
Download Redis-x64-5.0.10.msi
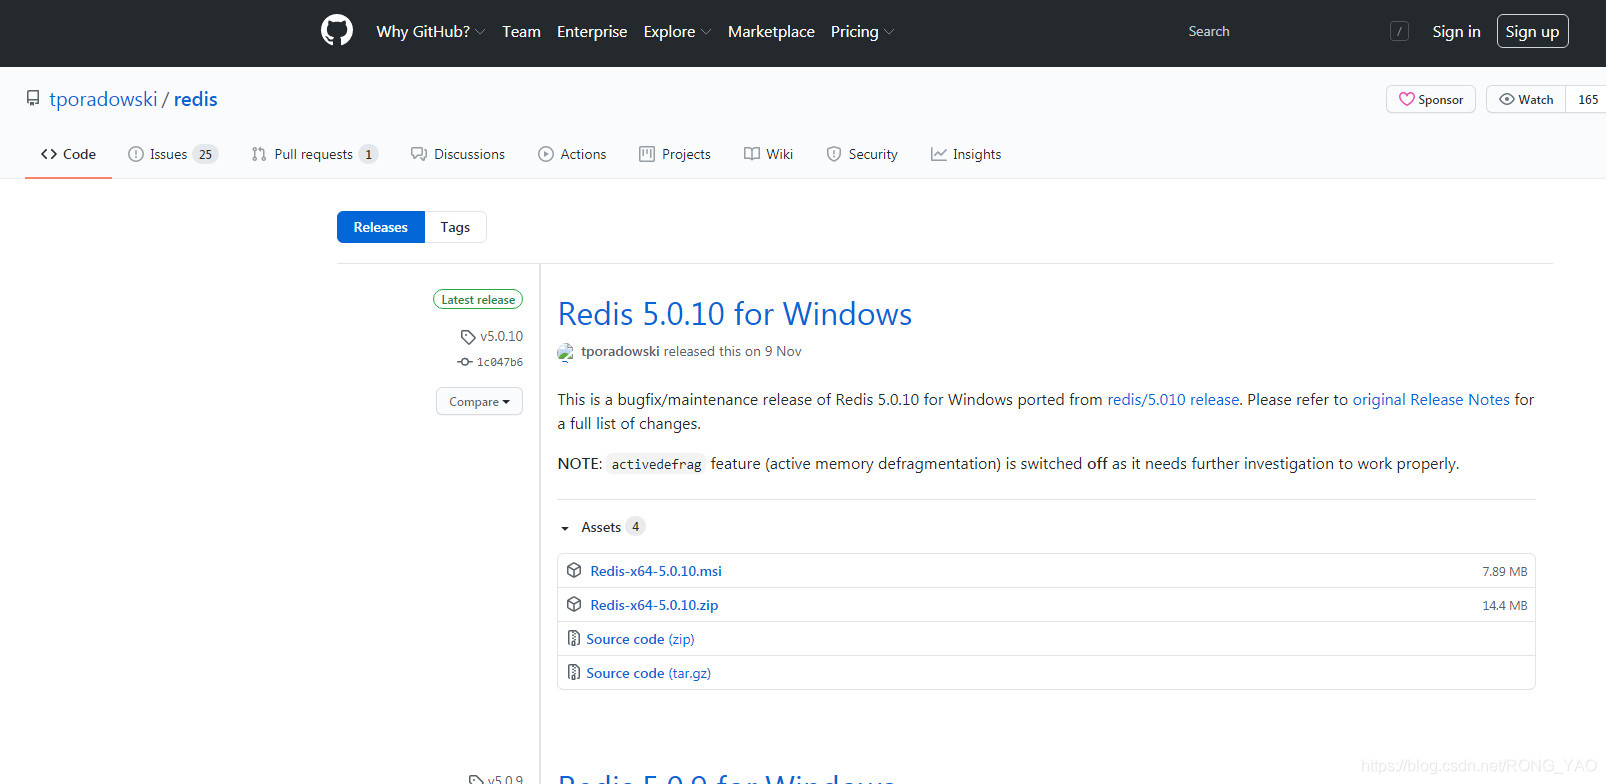coord(656,571)
